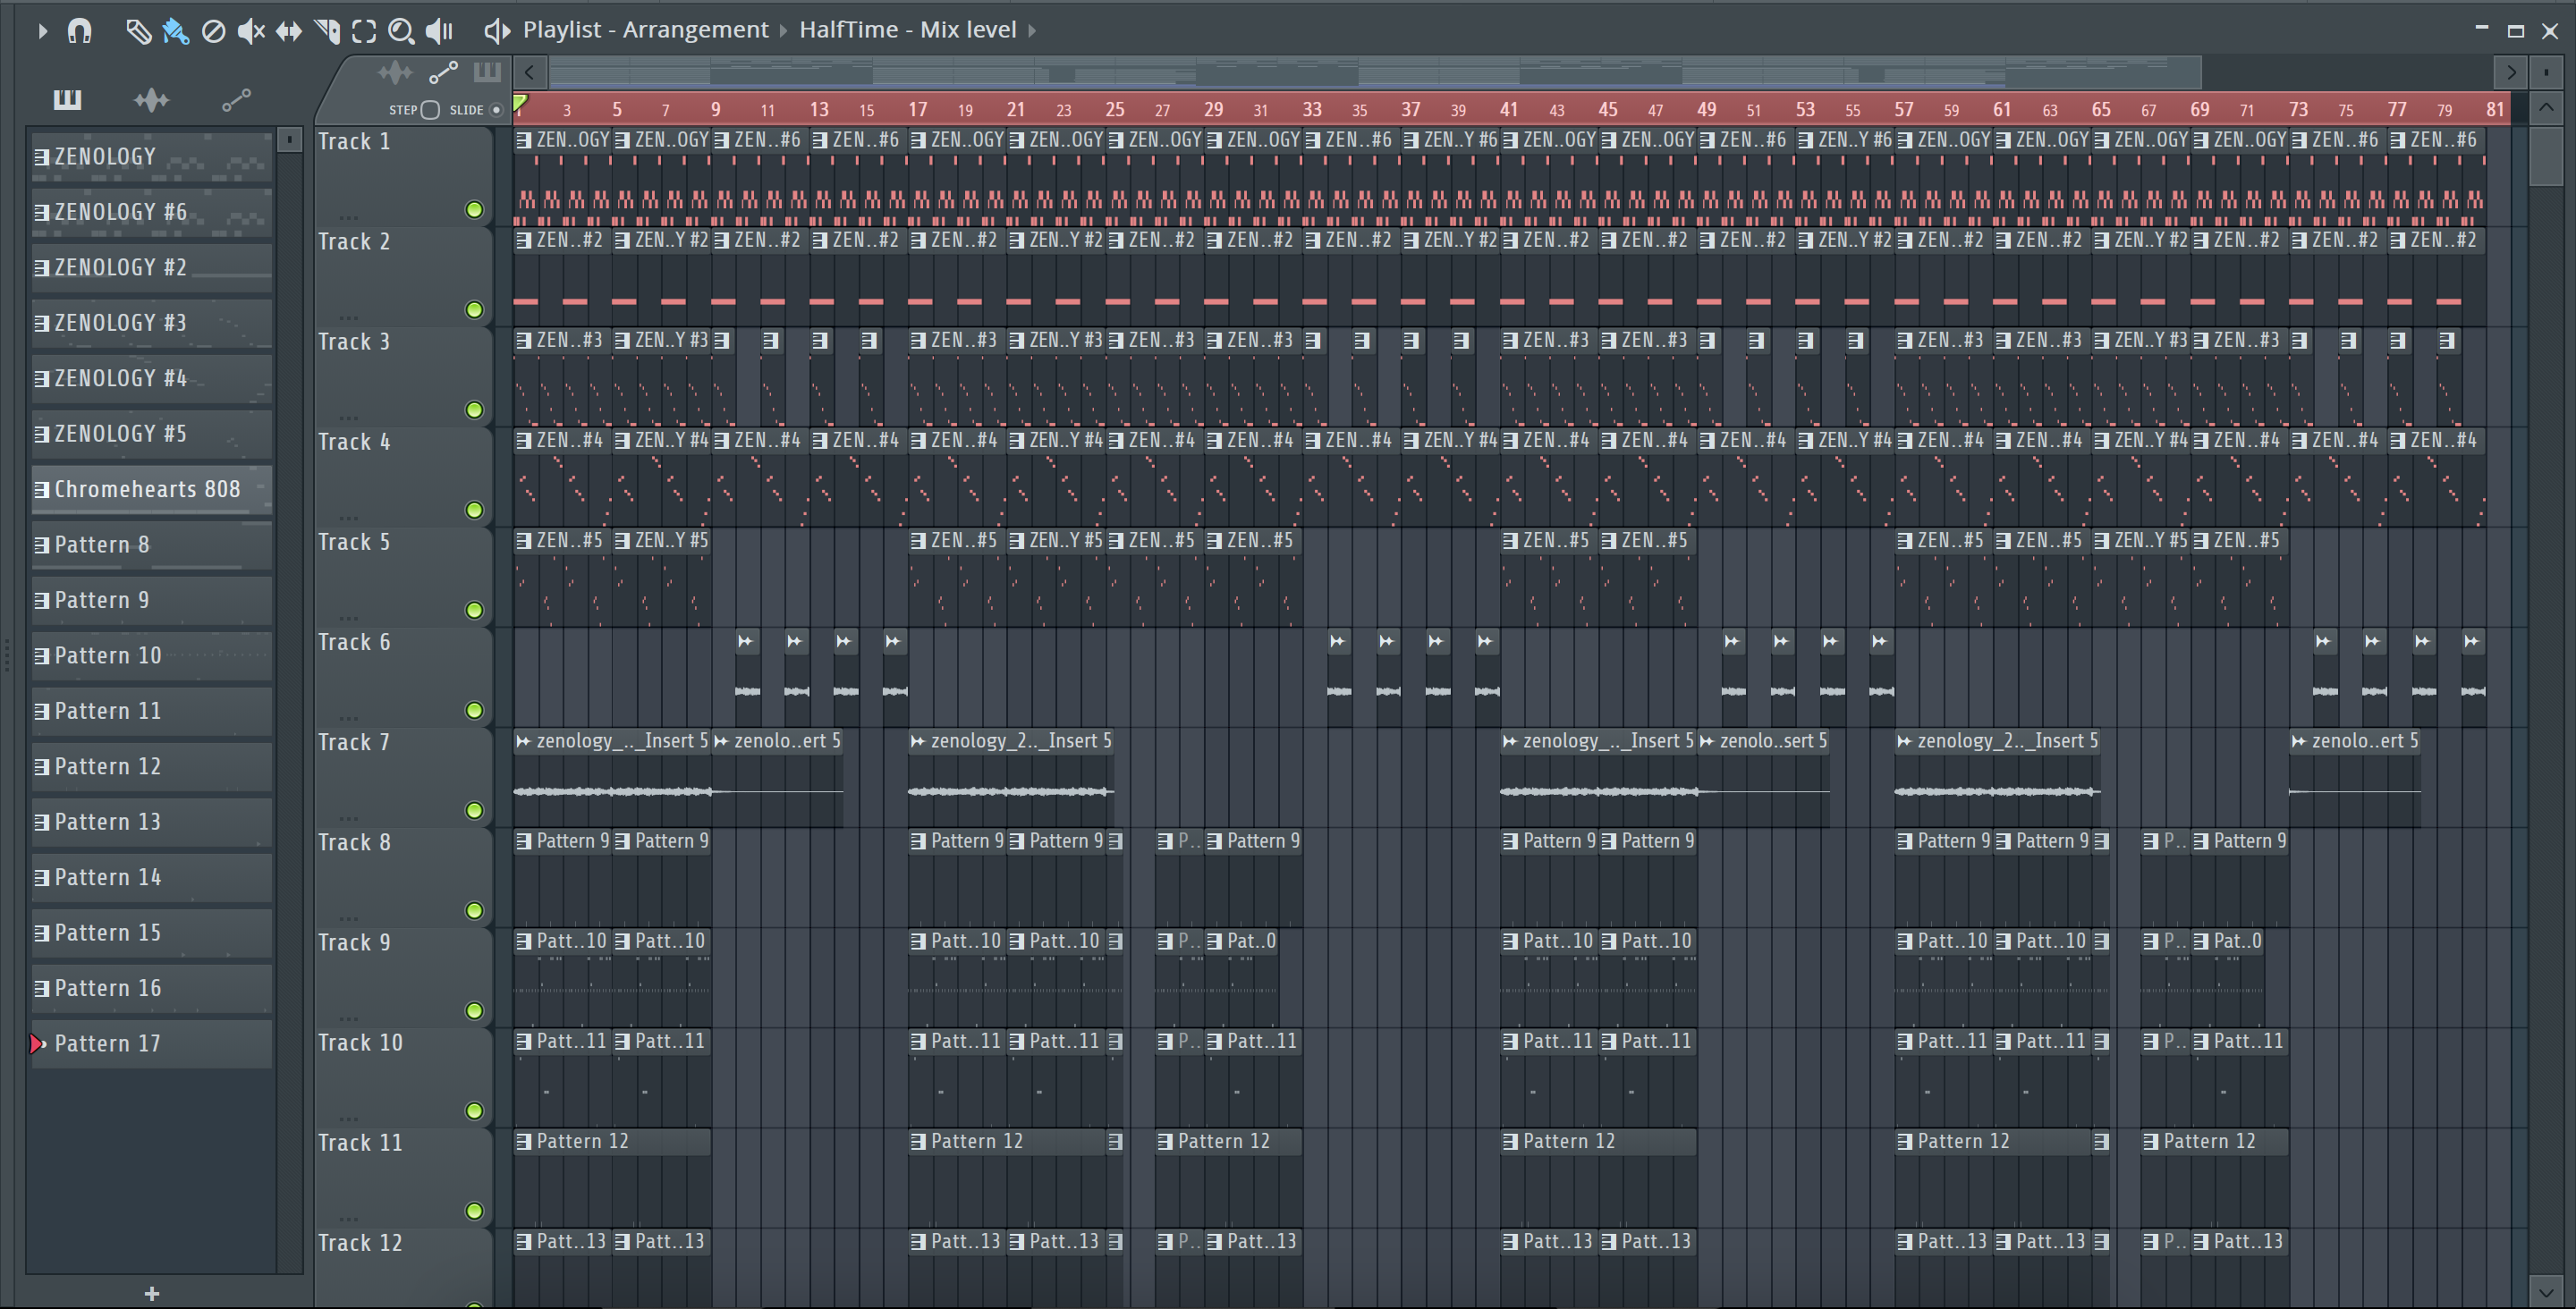The height and width of the screenshot is (1309, 2576).
Task: Add new pattern with plus button
Action: coord(152,1294)
